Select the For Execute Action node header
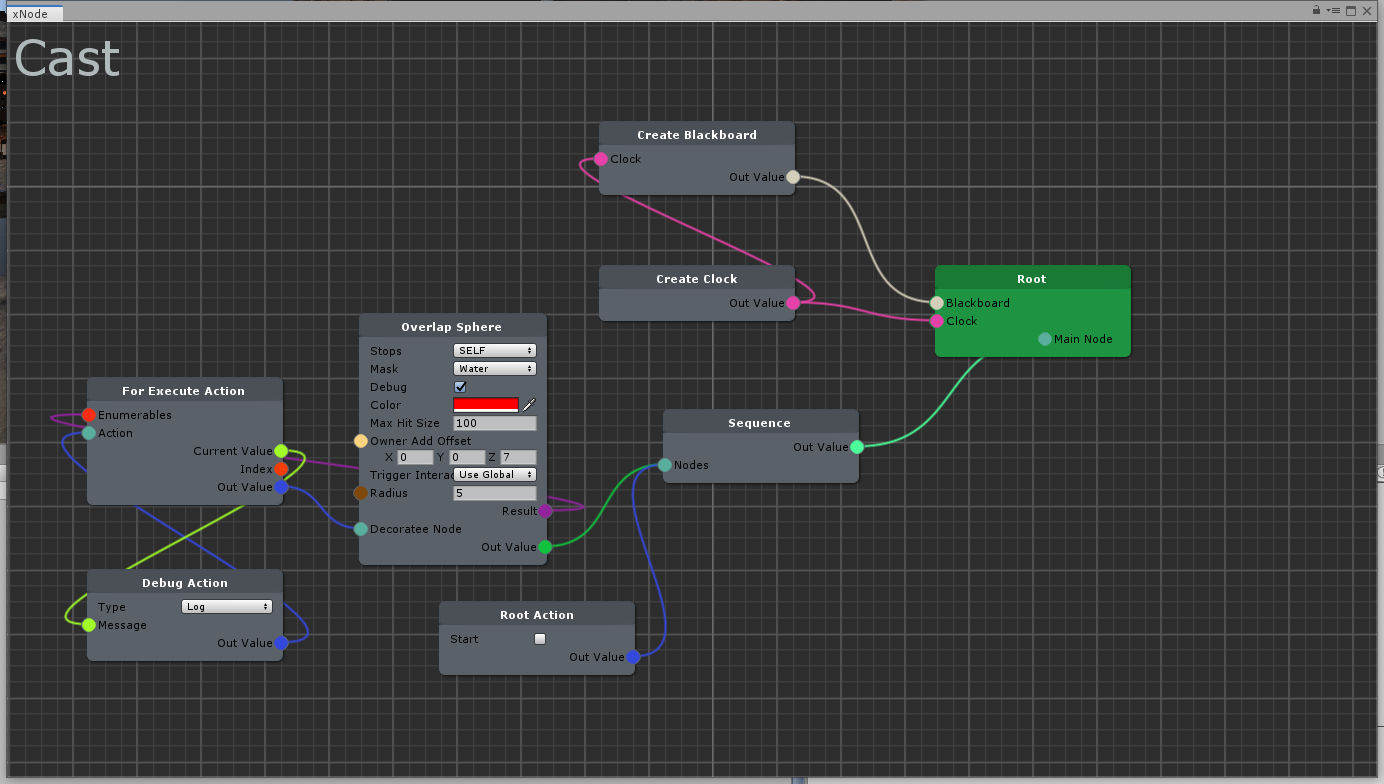1384x784 pixels. point(185,391)
